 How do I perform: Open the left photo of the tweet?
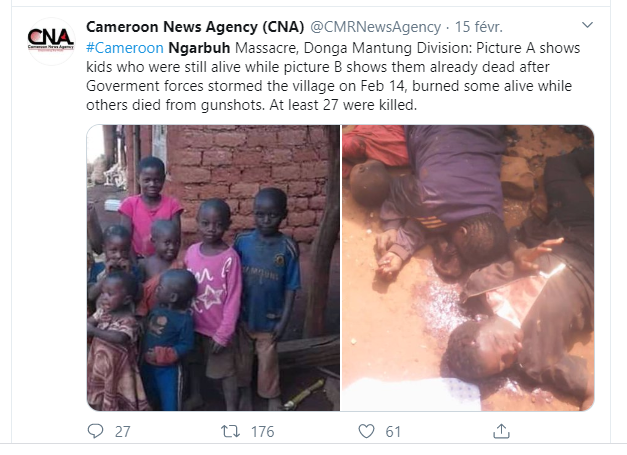click(x=213, y=268)
